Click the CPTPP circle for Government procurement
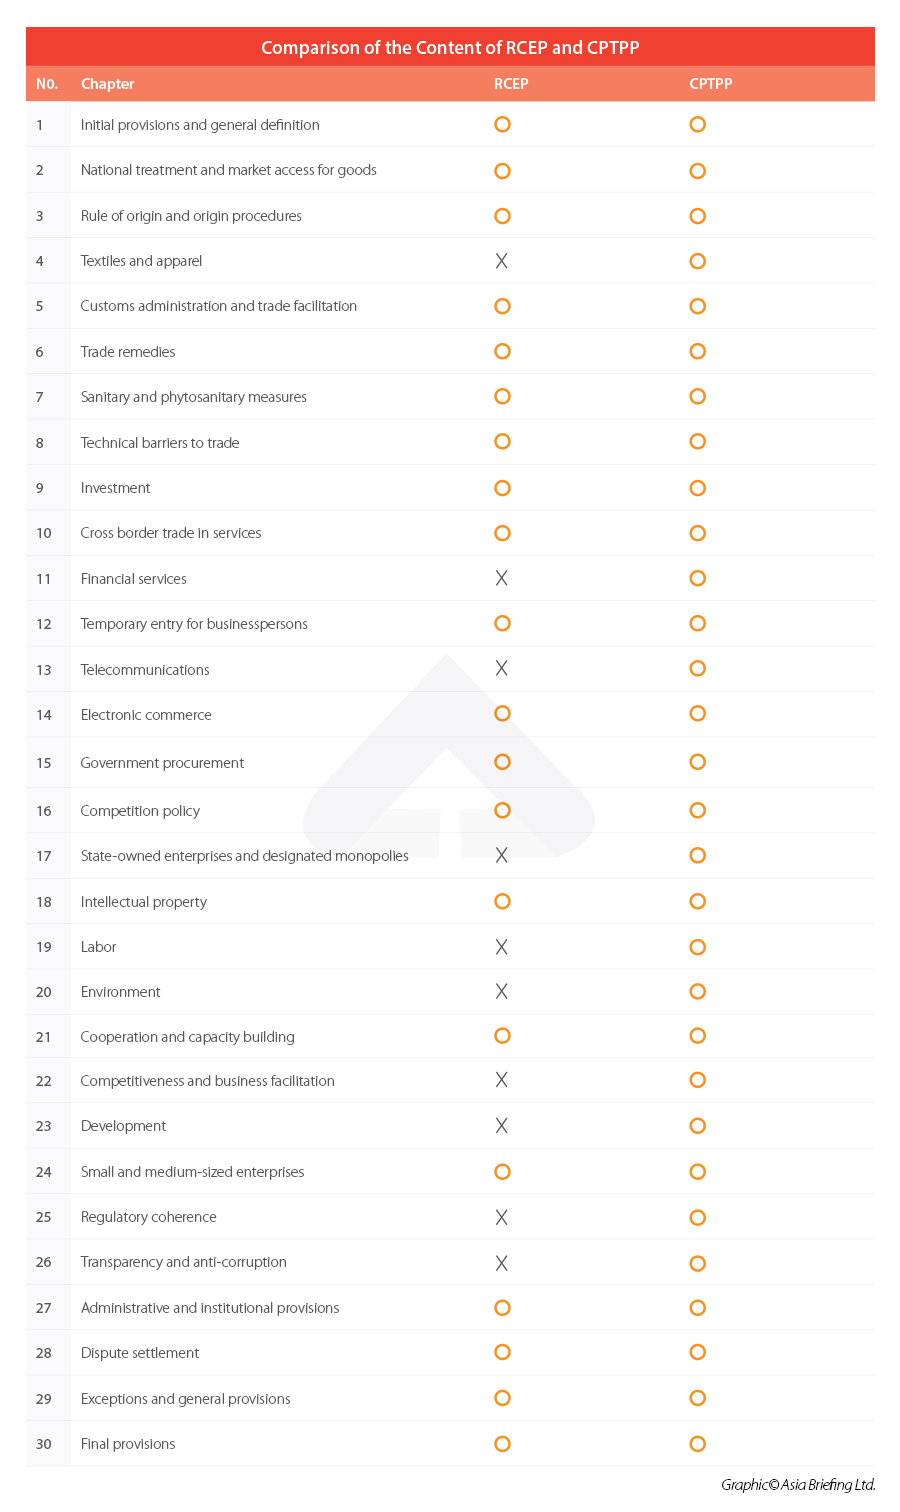The width and height of the screenshot is (900, 1512). click(x=698, y=762)
